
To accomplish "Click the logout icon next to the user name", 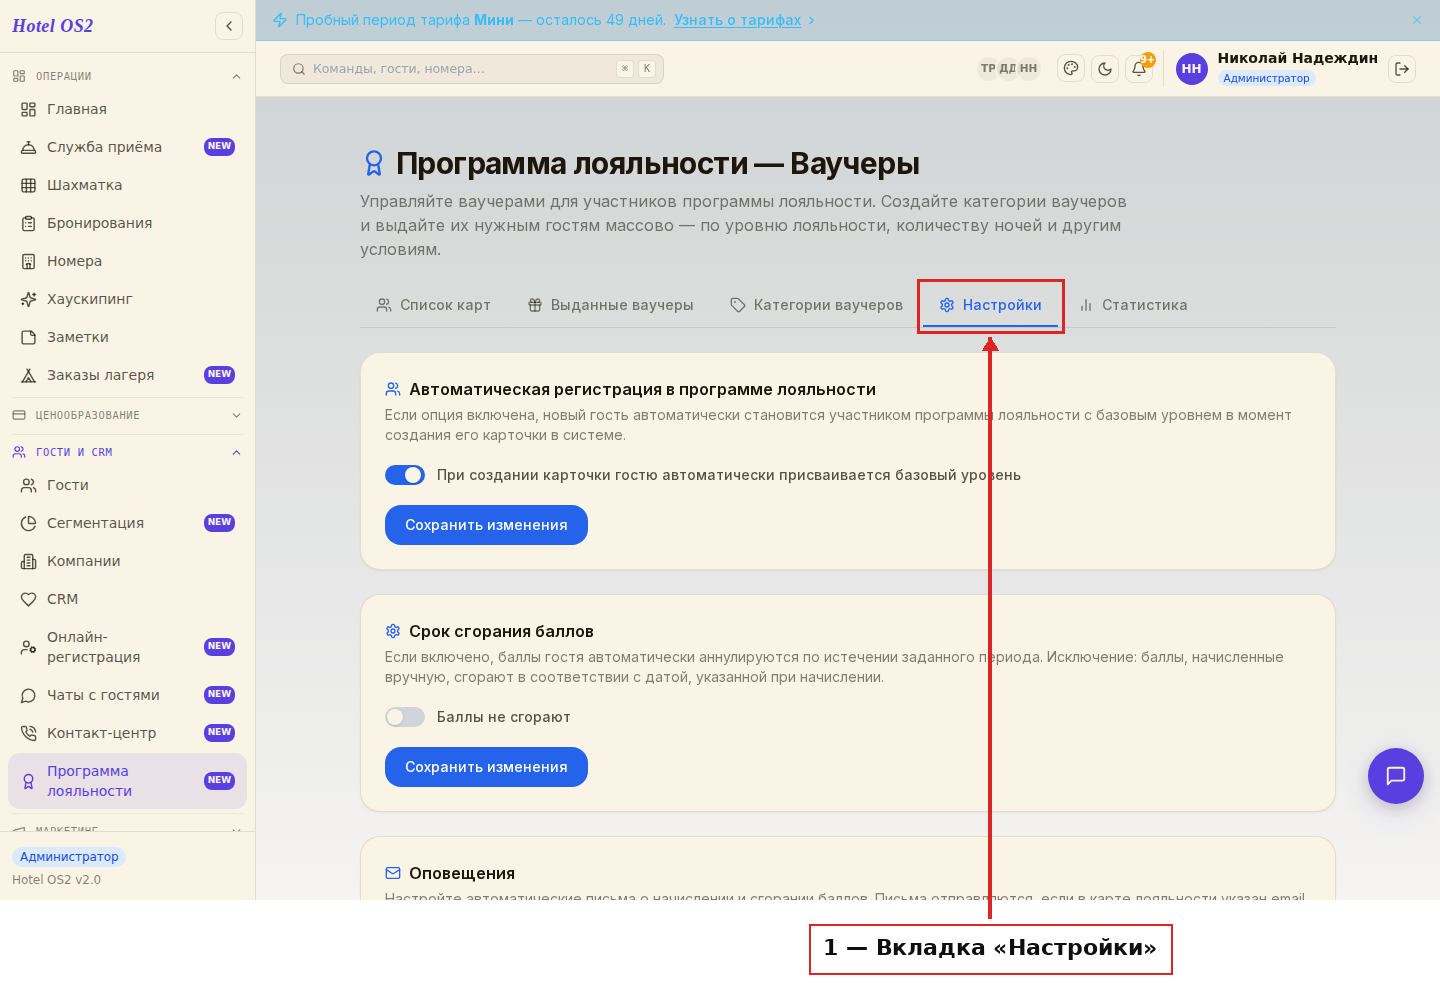I will pyautogui.click(x=1402, y=69).
